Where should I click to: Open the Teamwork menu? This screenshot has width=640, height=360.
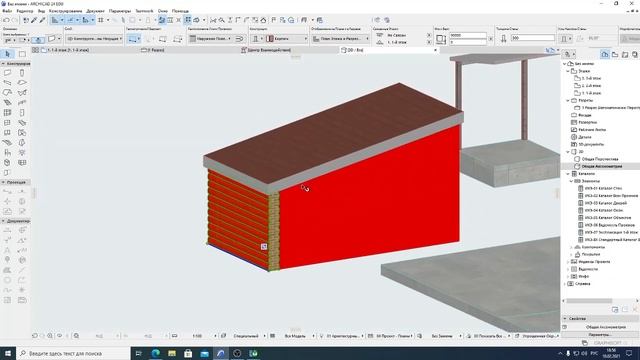click(144, 11)
